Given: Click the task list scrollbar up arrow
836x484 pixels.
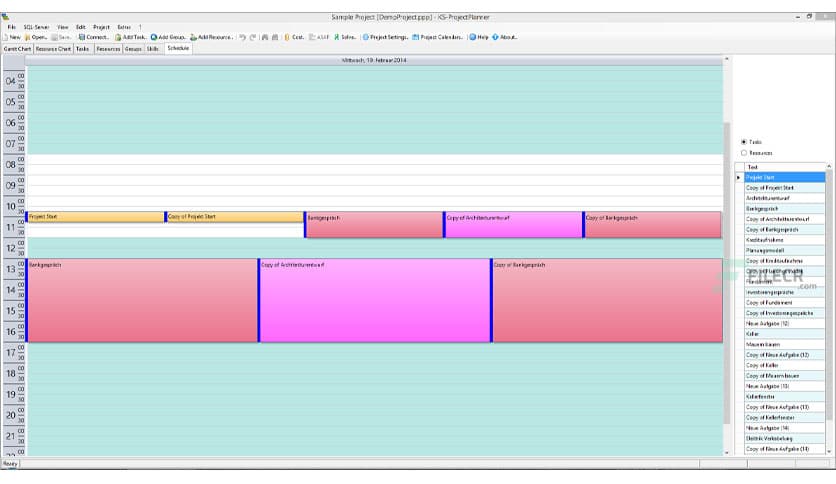Looking at the screenshot, I should pyautogui.click(x=829, y=167).
